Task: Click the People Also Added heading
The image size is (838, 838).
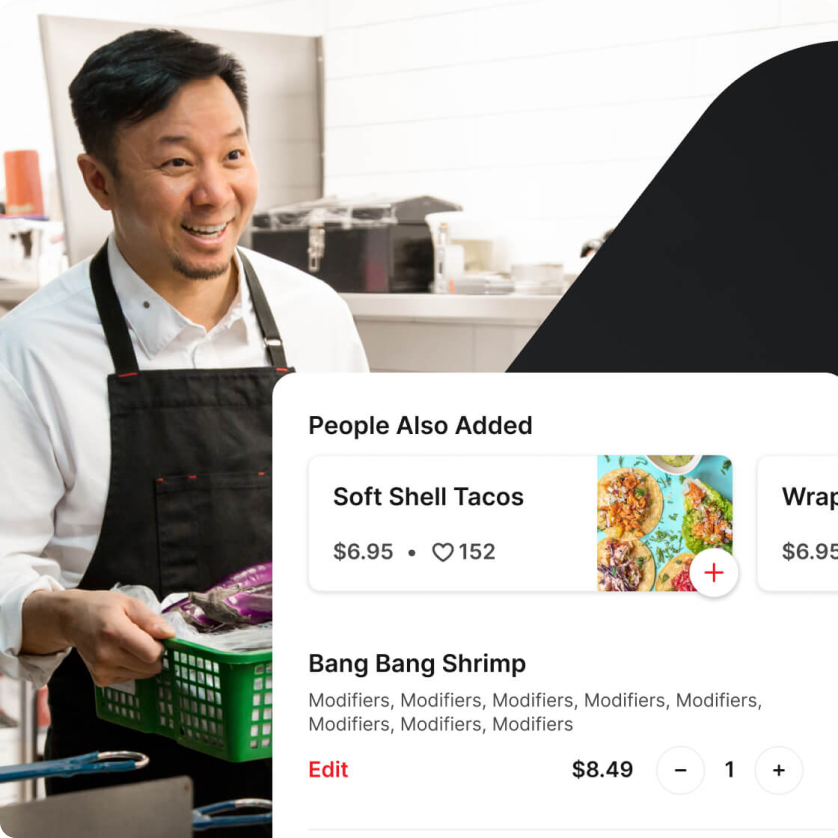Action: [x=420, y=425]
